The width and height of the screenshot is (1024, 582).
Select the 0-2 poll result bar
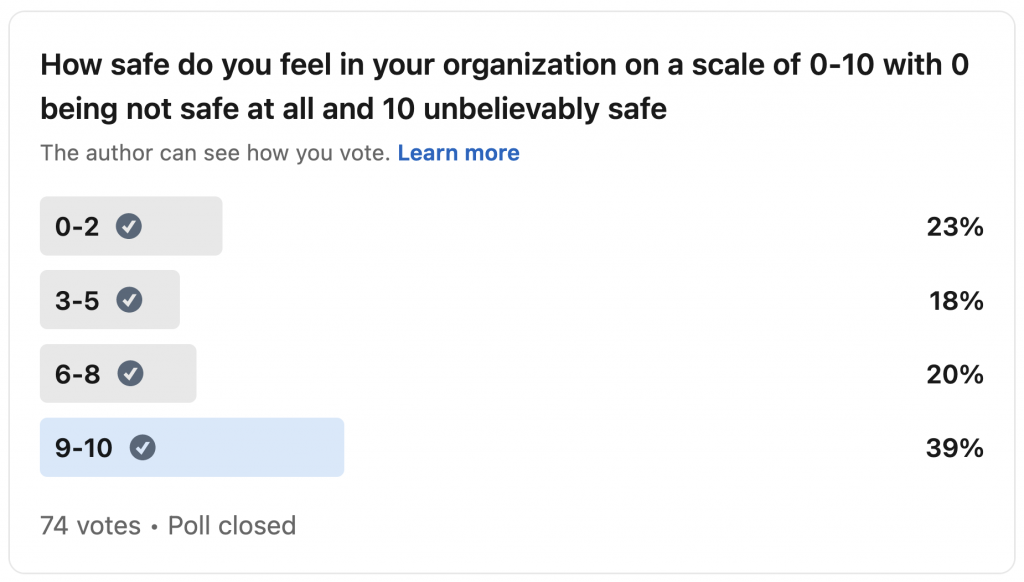(131, 226)
